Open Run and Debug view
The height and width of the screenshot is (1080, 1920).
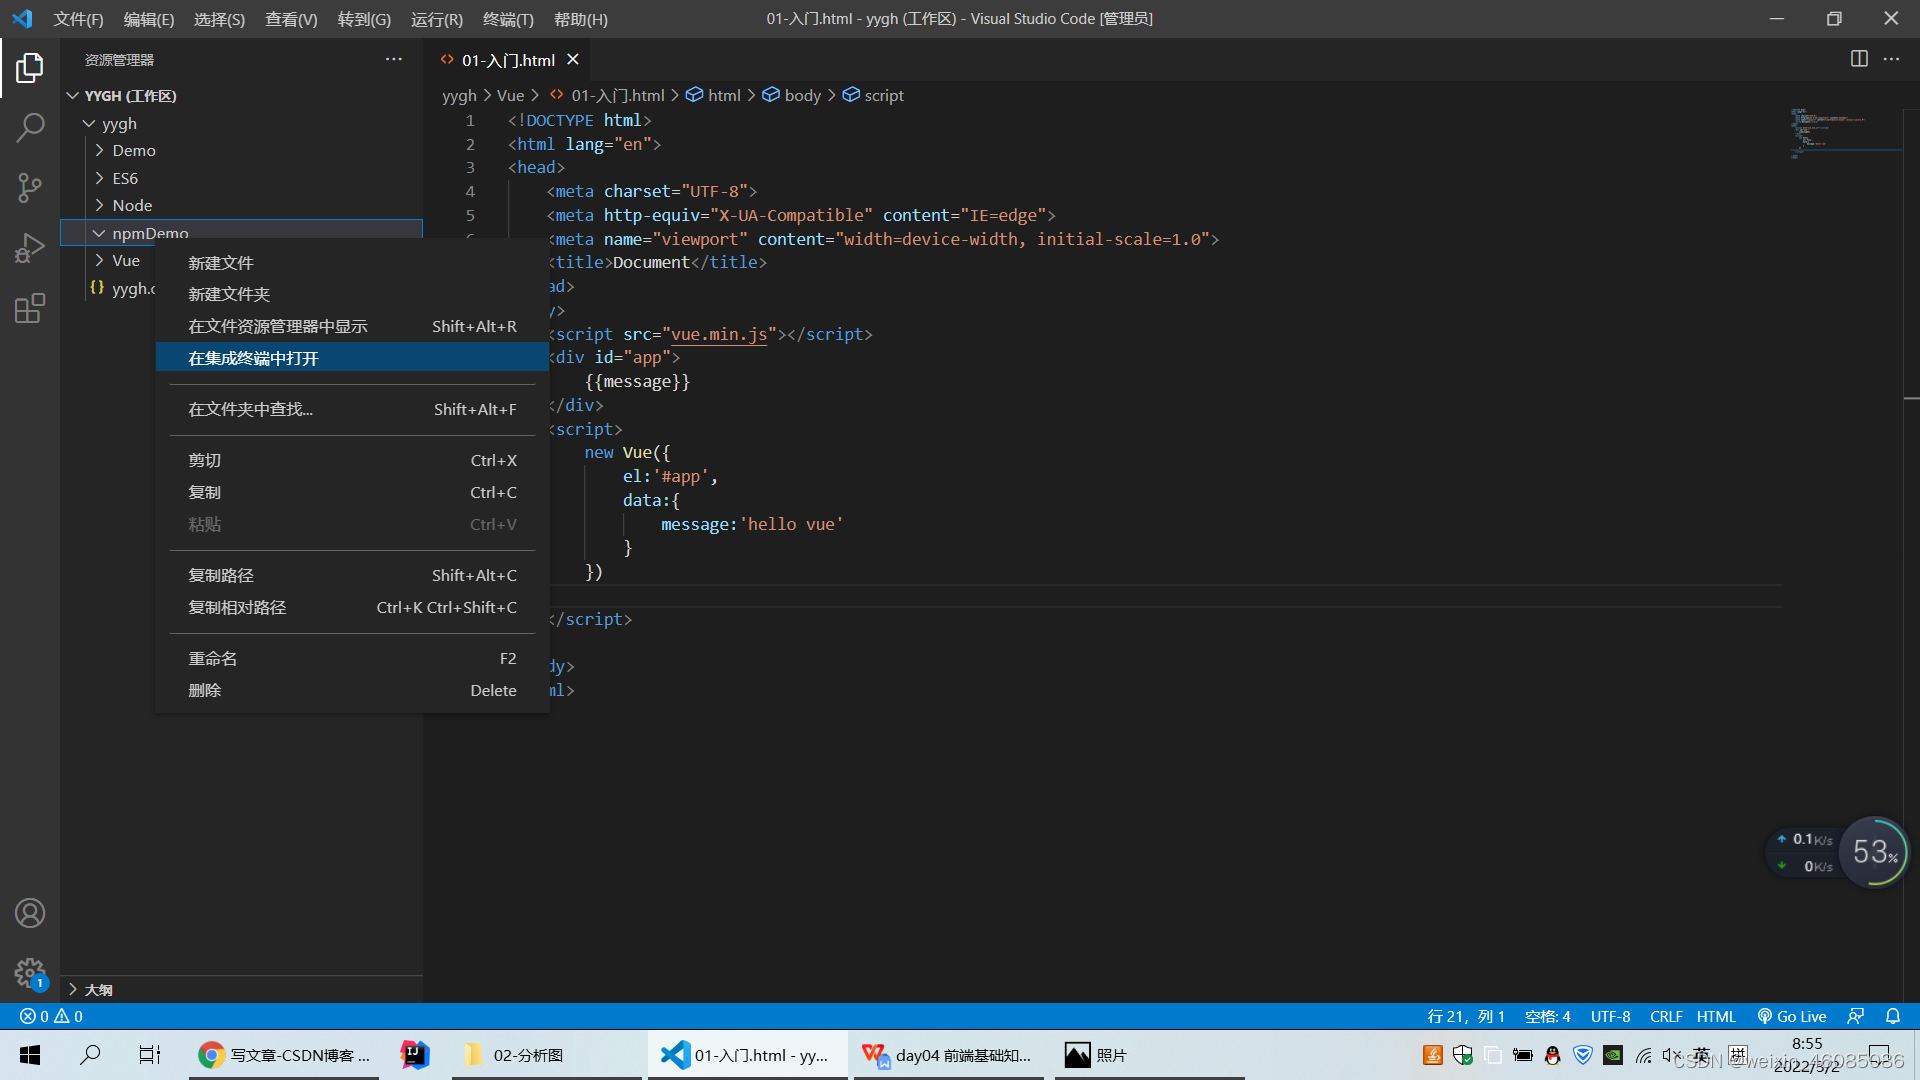point(30,248)
